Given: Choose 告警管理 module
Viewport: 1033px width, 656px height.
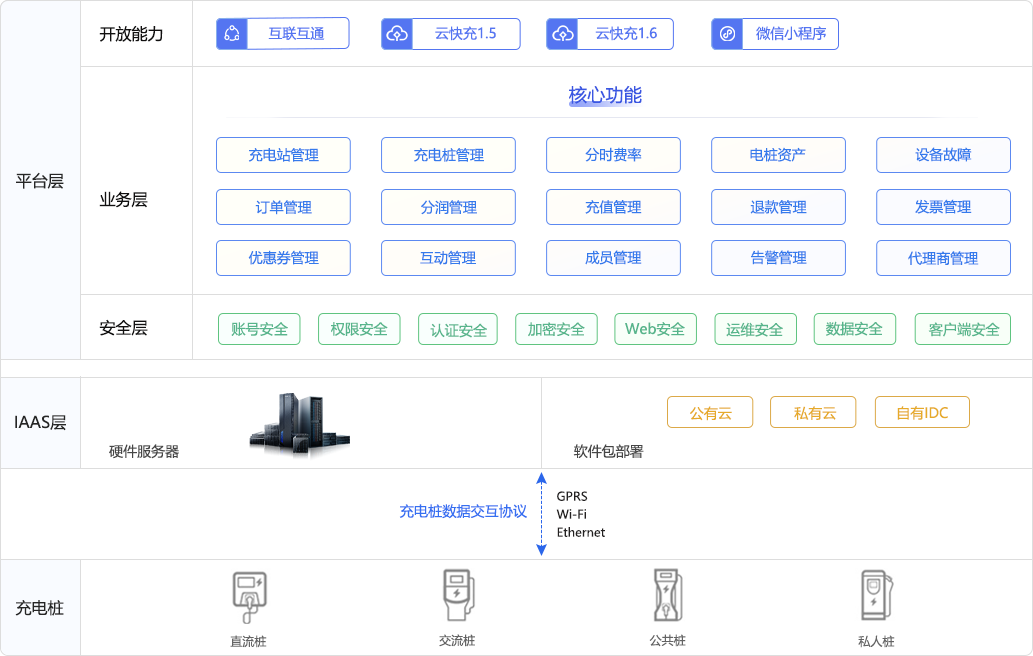Looking at the screenshot, I should point(778,258).
